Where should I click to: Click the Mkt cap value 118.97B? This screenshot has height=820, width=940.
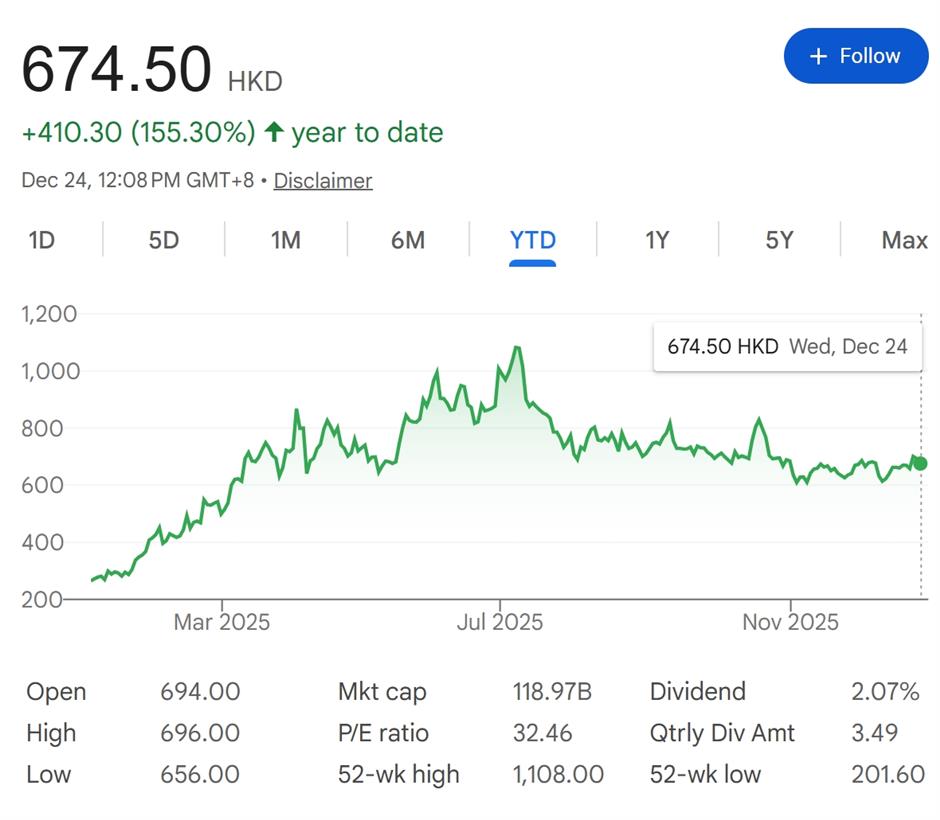pyautogui.click(x=552, y=692)
